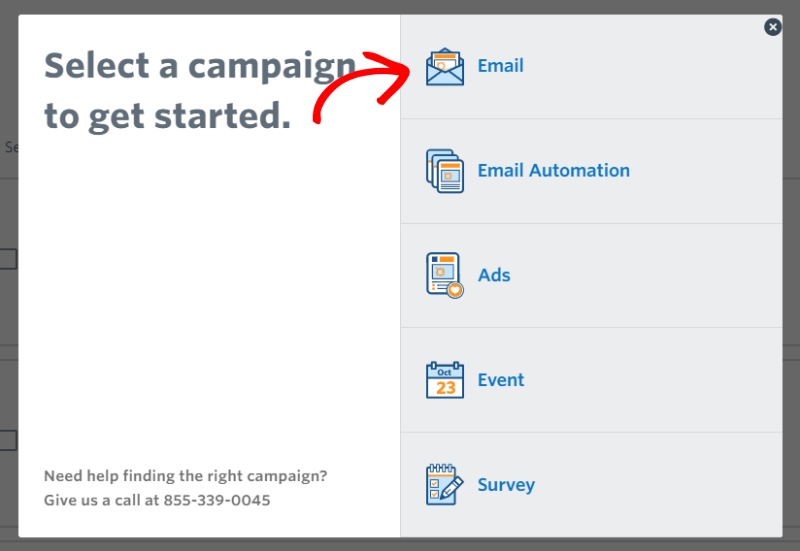Viewport: 800px width, 551px height.
Task: Close the campaign selection dialog
Action: point(772,27)
